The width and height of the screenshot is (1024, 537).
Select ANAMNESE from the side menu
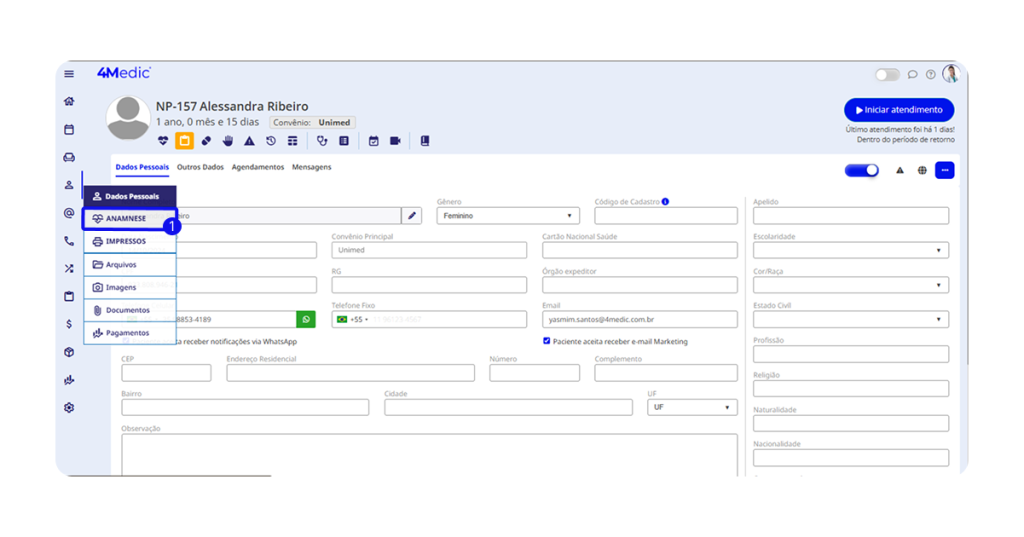(x=129, y=218)
